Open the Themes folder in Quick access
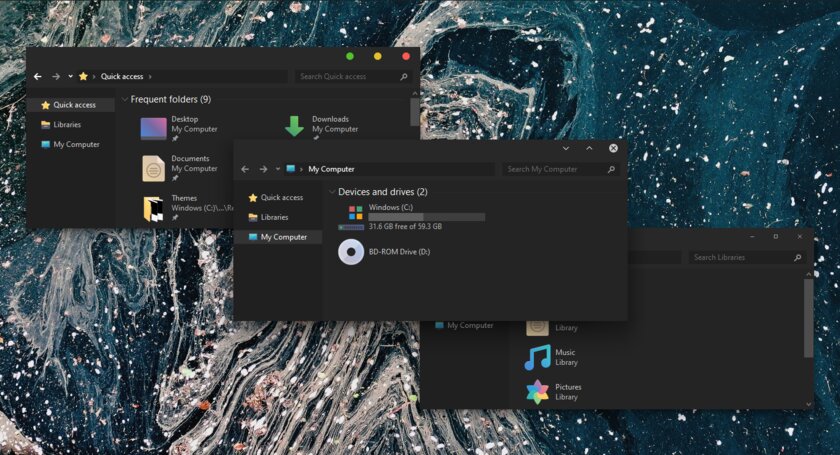The width and height of the screenshot is (840, 455). coord(153,207)
